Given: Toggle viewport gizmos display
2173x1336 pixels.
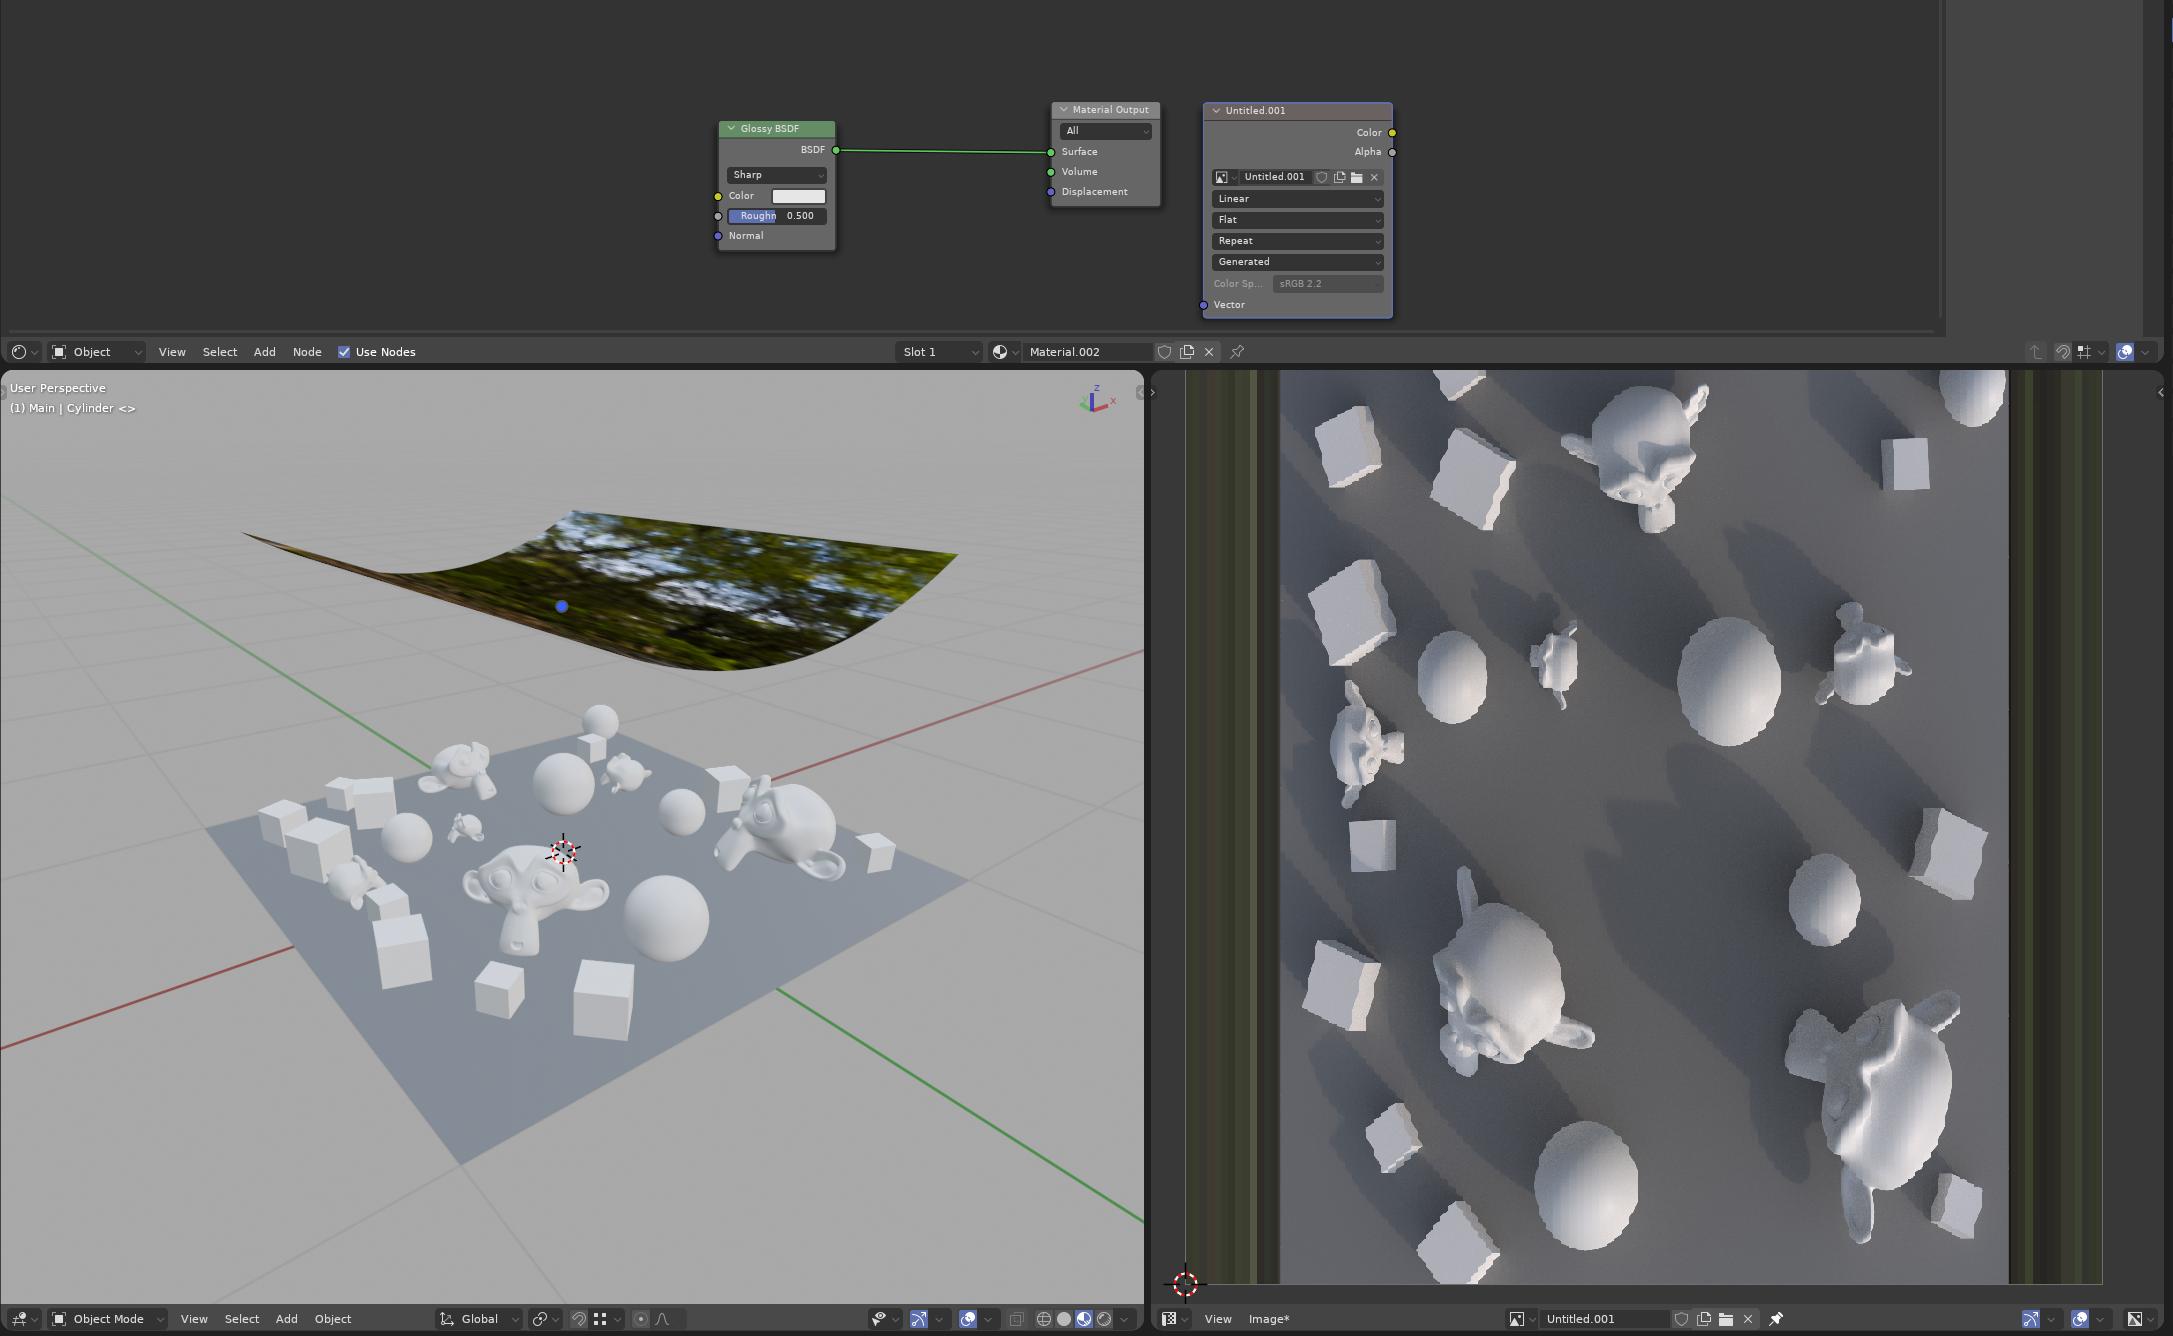Looking at the screenshot, I should tap(919, 1319).
